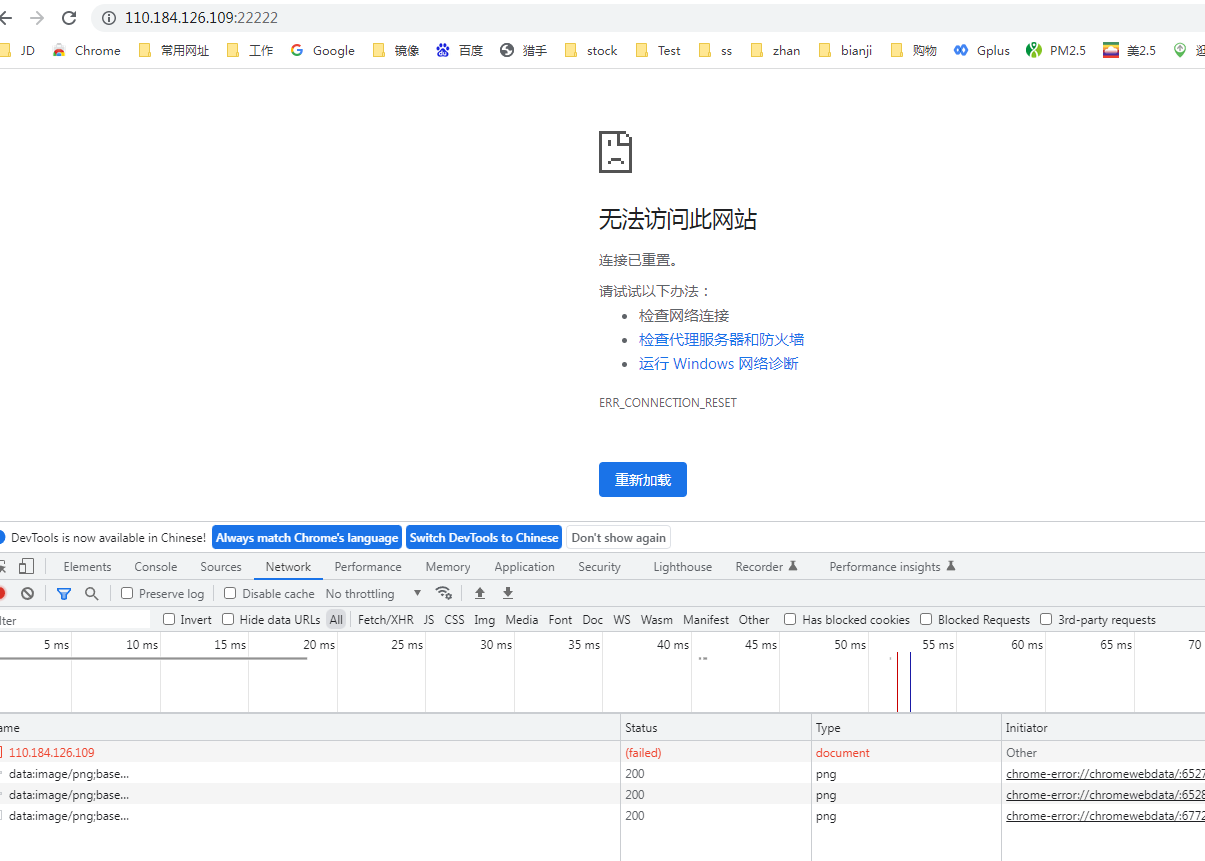This screenshot has width=1205, height=861.
Task: Go to the Lighthouse tab
Action: [x=683, y=566]
